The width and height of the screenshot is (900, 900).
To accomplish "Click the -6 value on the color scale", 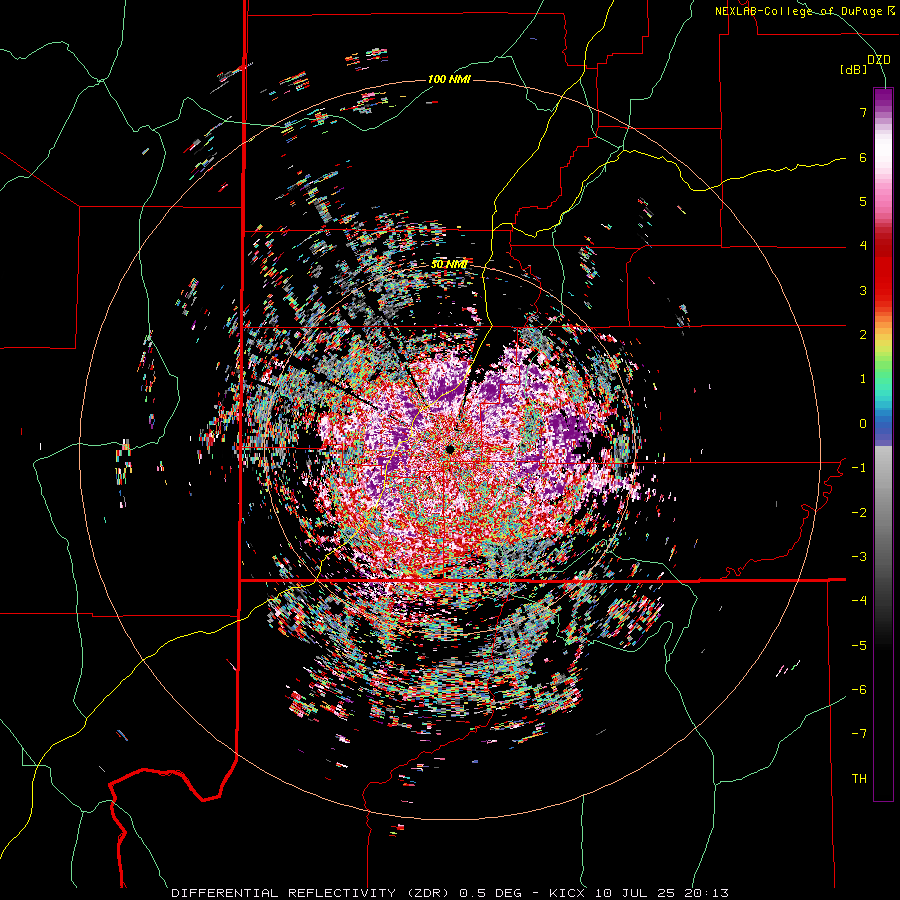I will [x=859, y=690].
